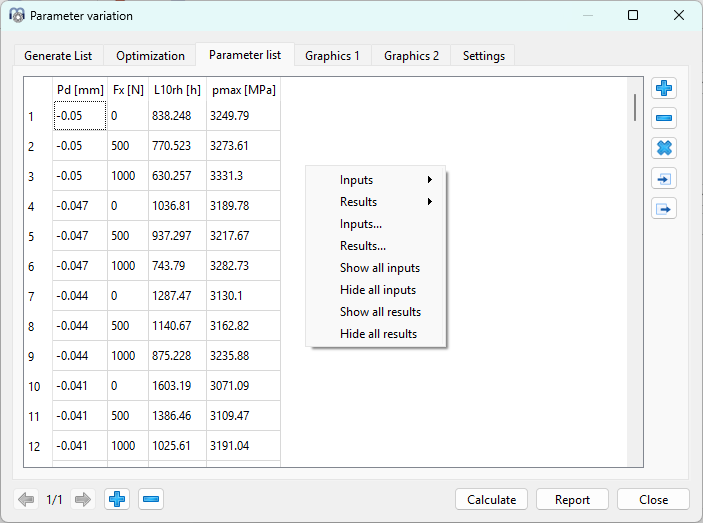
Task: Click the export list arrow icon
Action: pyautogui.click(x=664, y=209)
